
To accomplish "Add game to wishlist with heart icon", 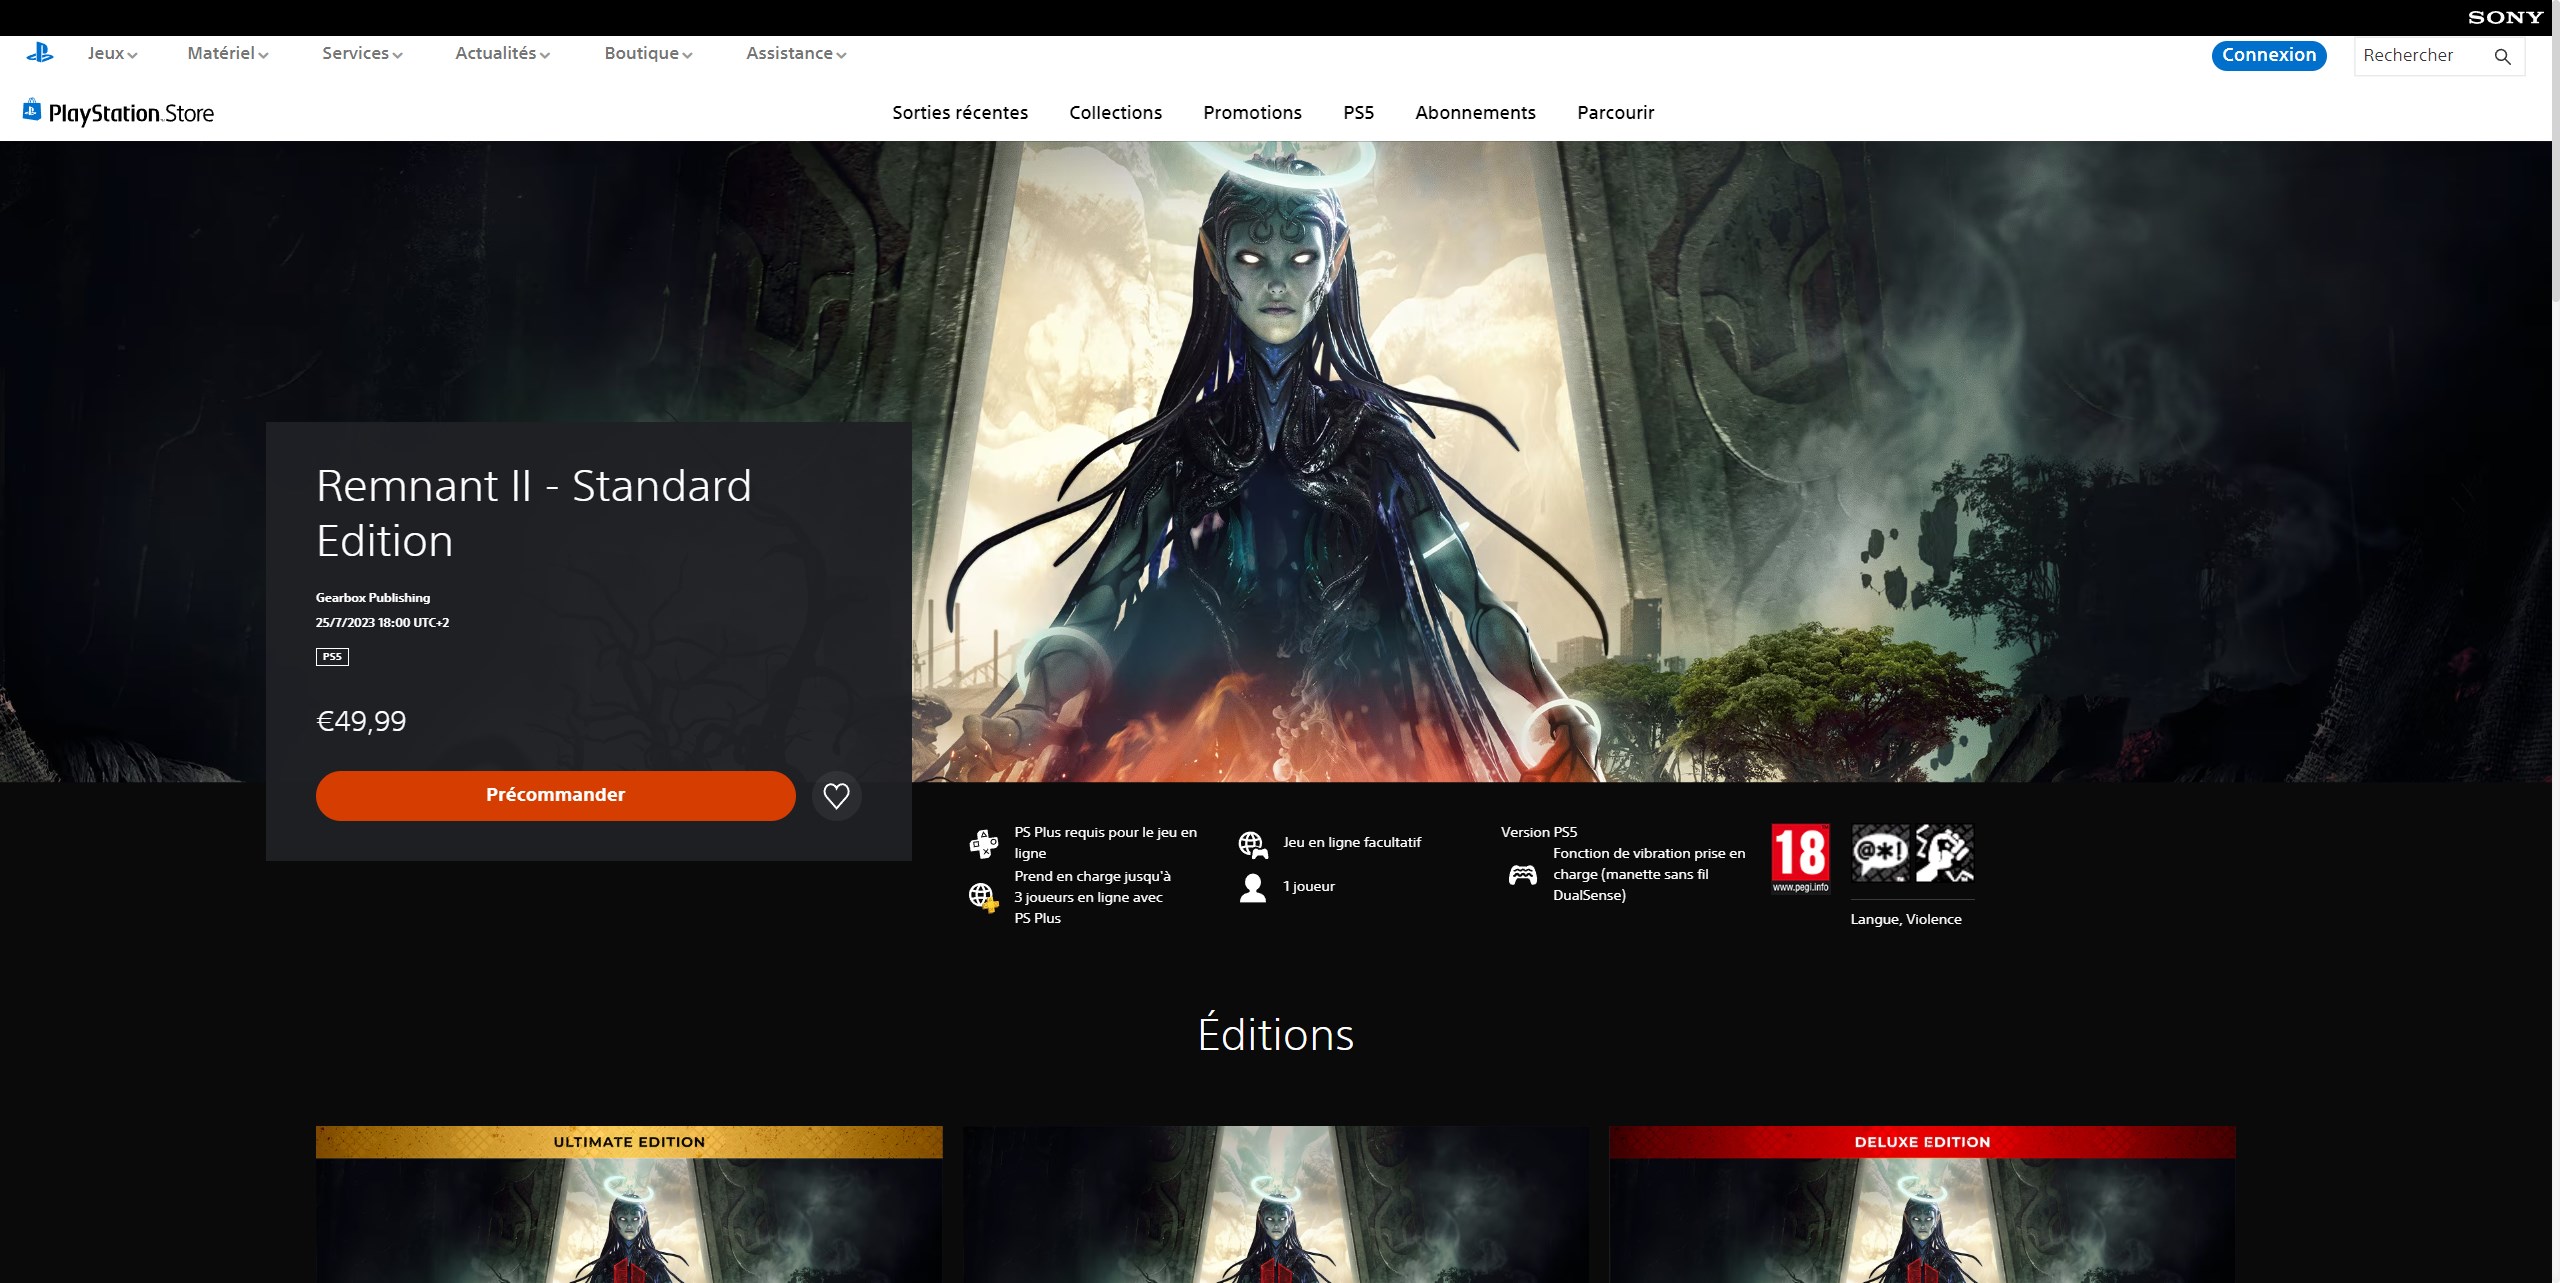I will point(836,796).
